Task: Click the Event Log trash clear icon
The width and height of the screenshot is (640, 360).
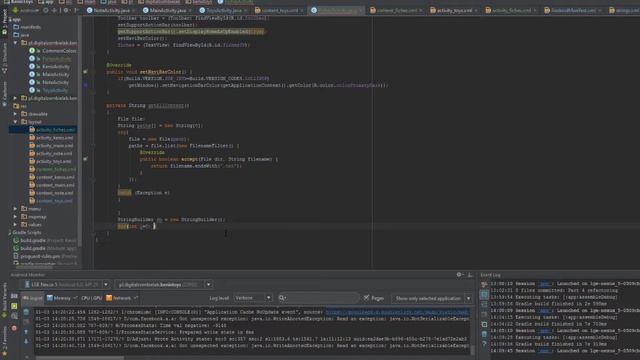Action: pos(484,334)
